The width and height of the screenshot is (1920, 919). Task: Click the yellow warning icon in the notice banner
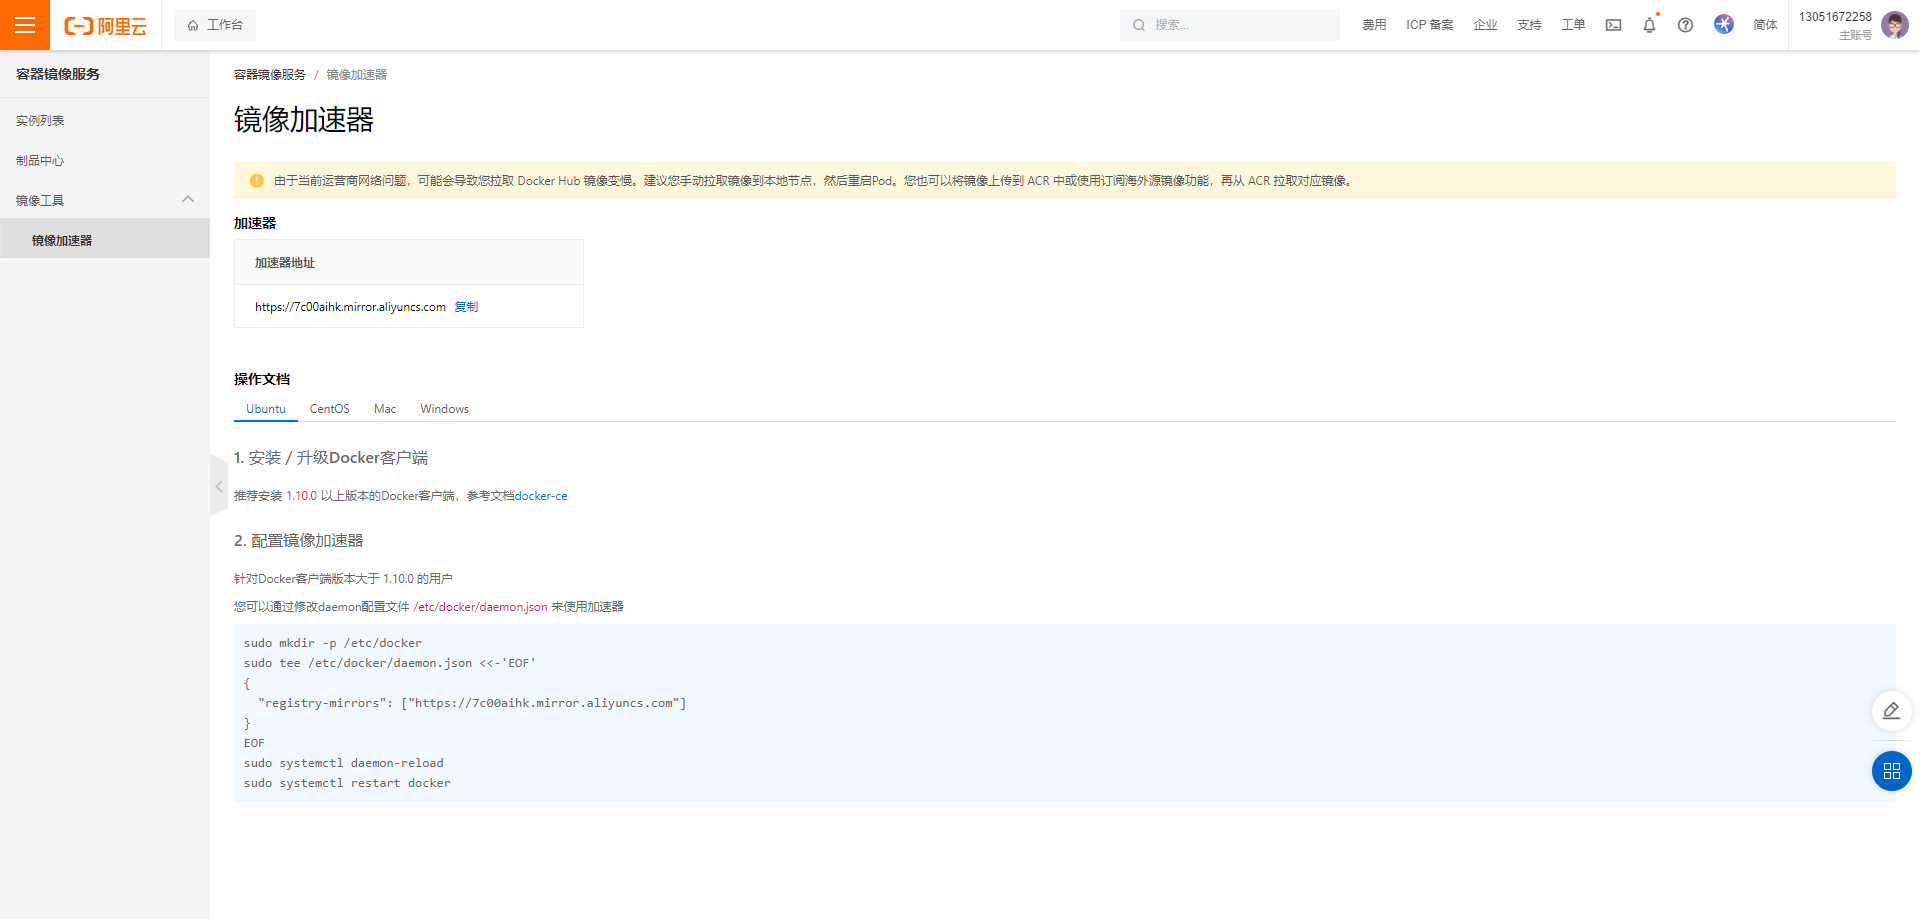(x=257, y=181)
